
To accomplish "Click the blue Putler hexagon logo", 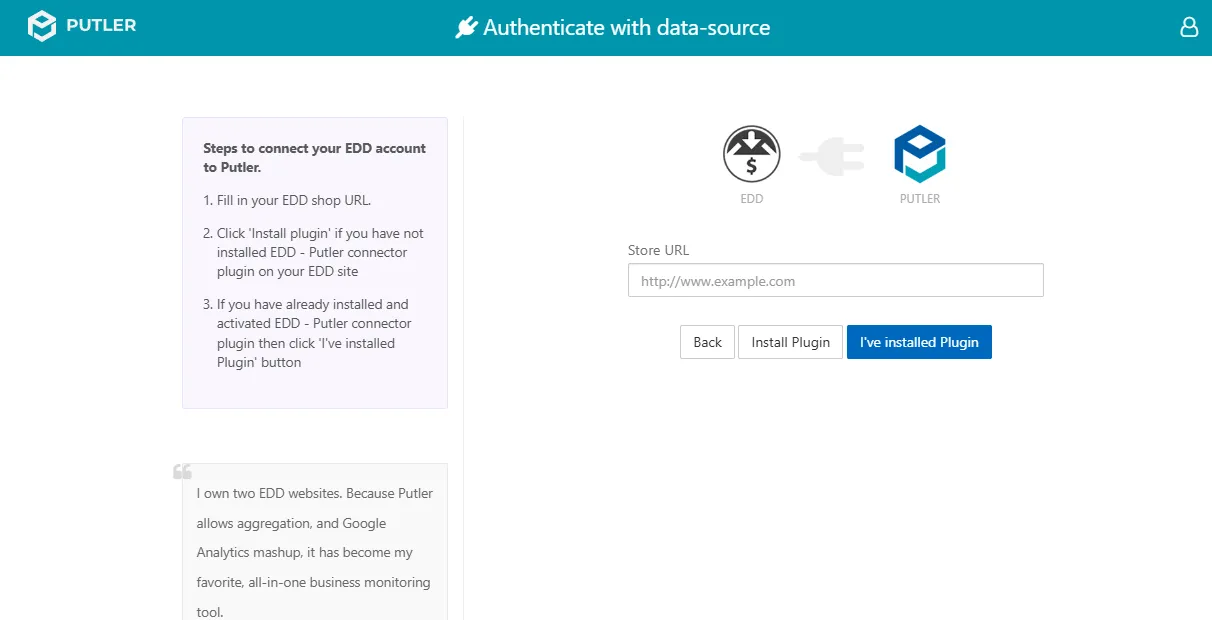I will (920, 154).
